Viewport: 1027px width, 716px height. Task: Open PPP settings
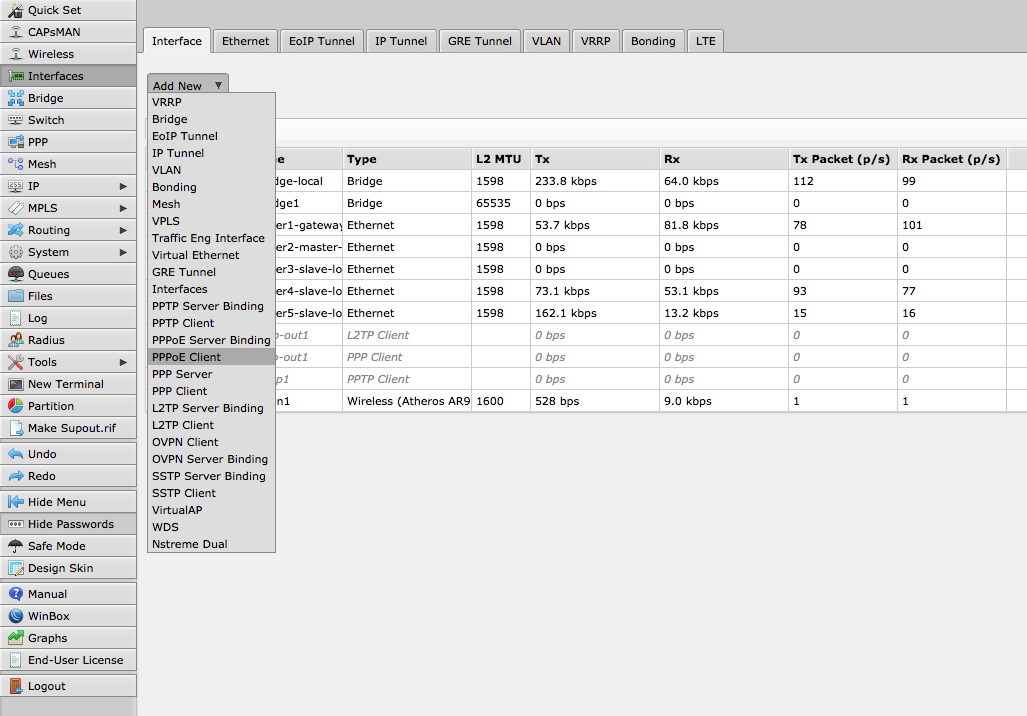coord(40,141)
